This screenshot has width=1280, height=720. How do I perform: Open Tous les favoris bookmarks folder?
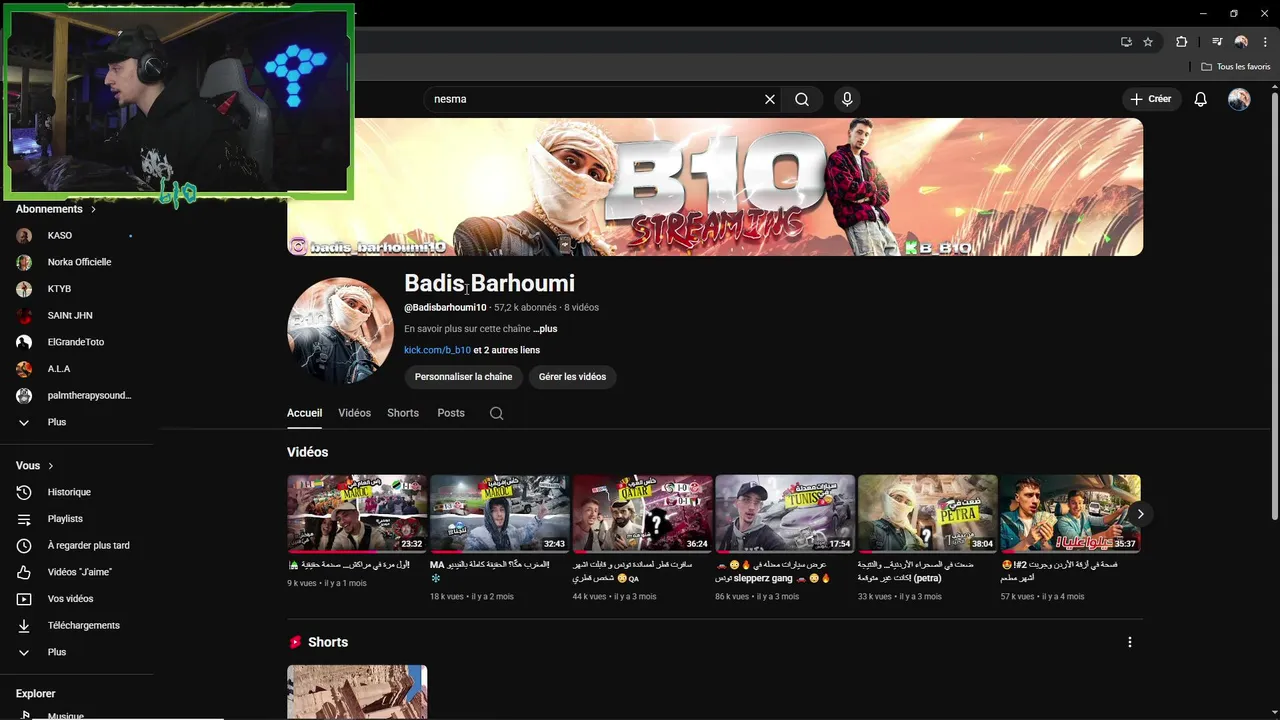pyautogui.click(x=1236, y=66)
